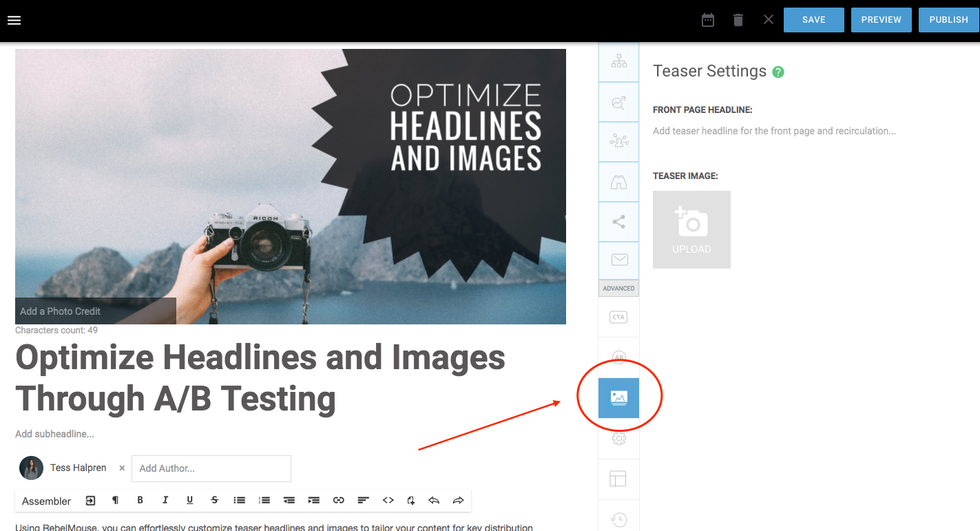Upload a teaser image
Viewport: 980px width, 531px height.
[691, 229]
